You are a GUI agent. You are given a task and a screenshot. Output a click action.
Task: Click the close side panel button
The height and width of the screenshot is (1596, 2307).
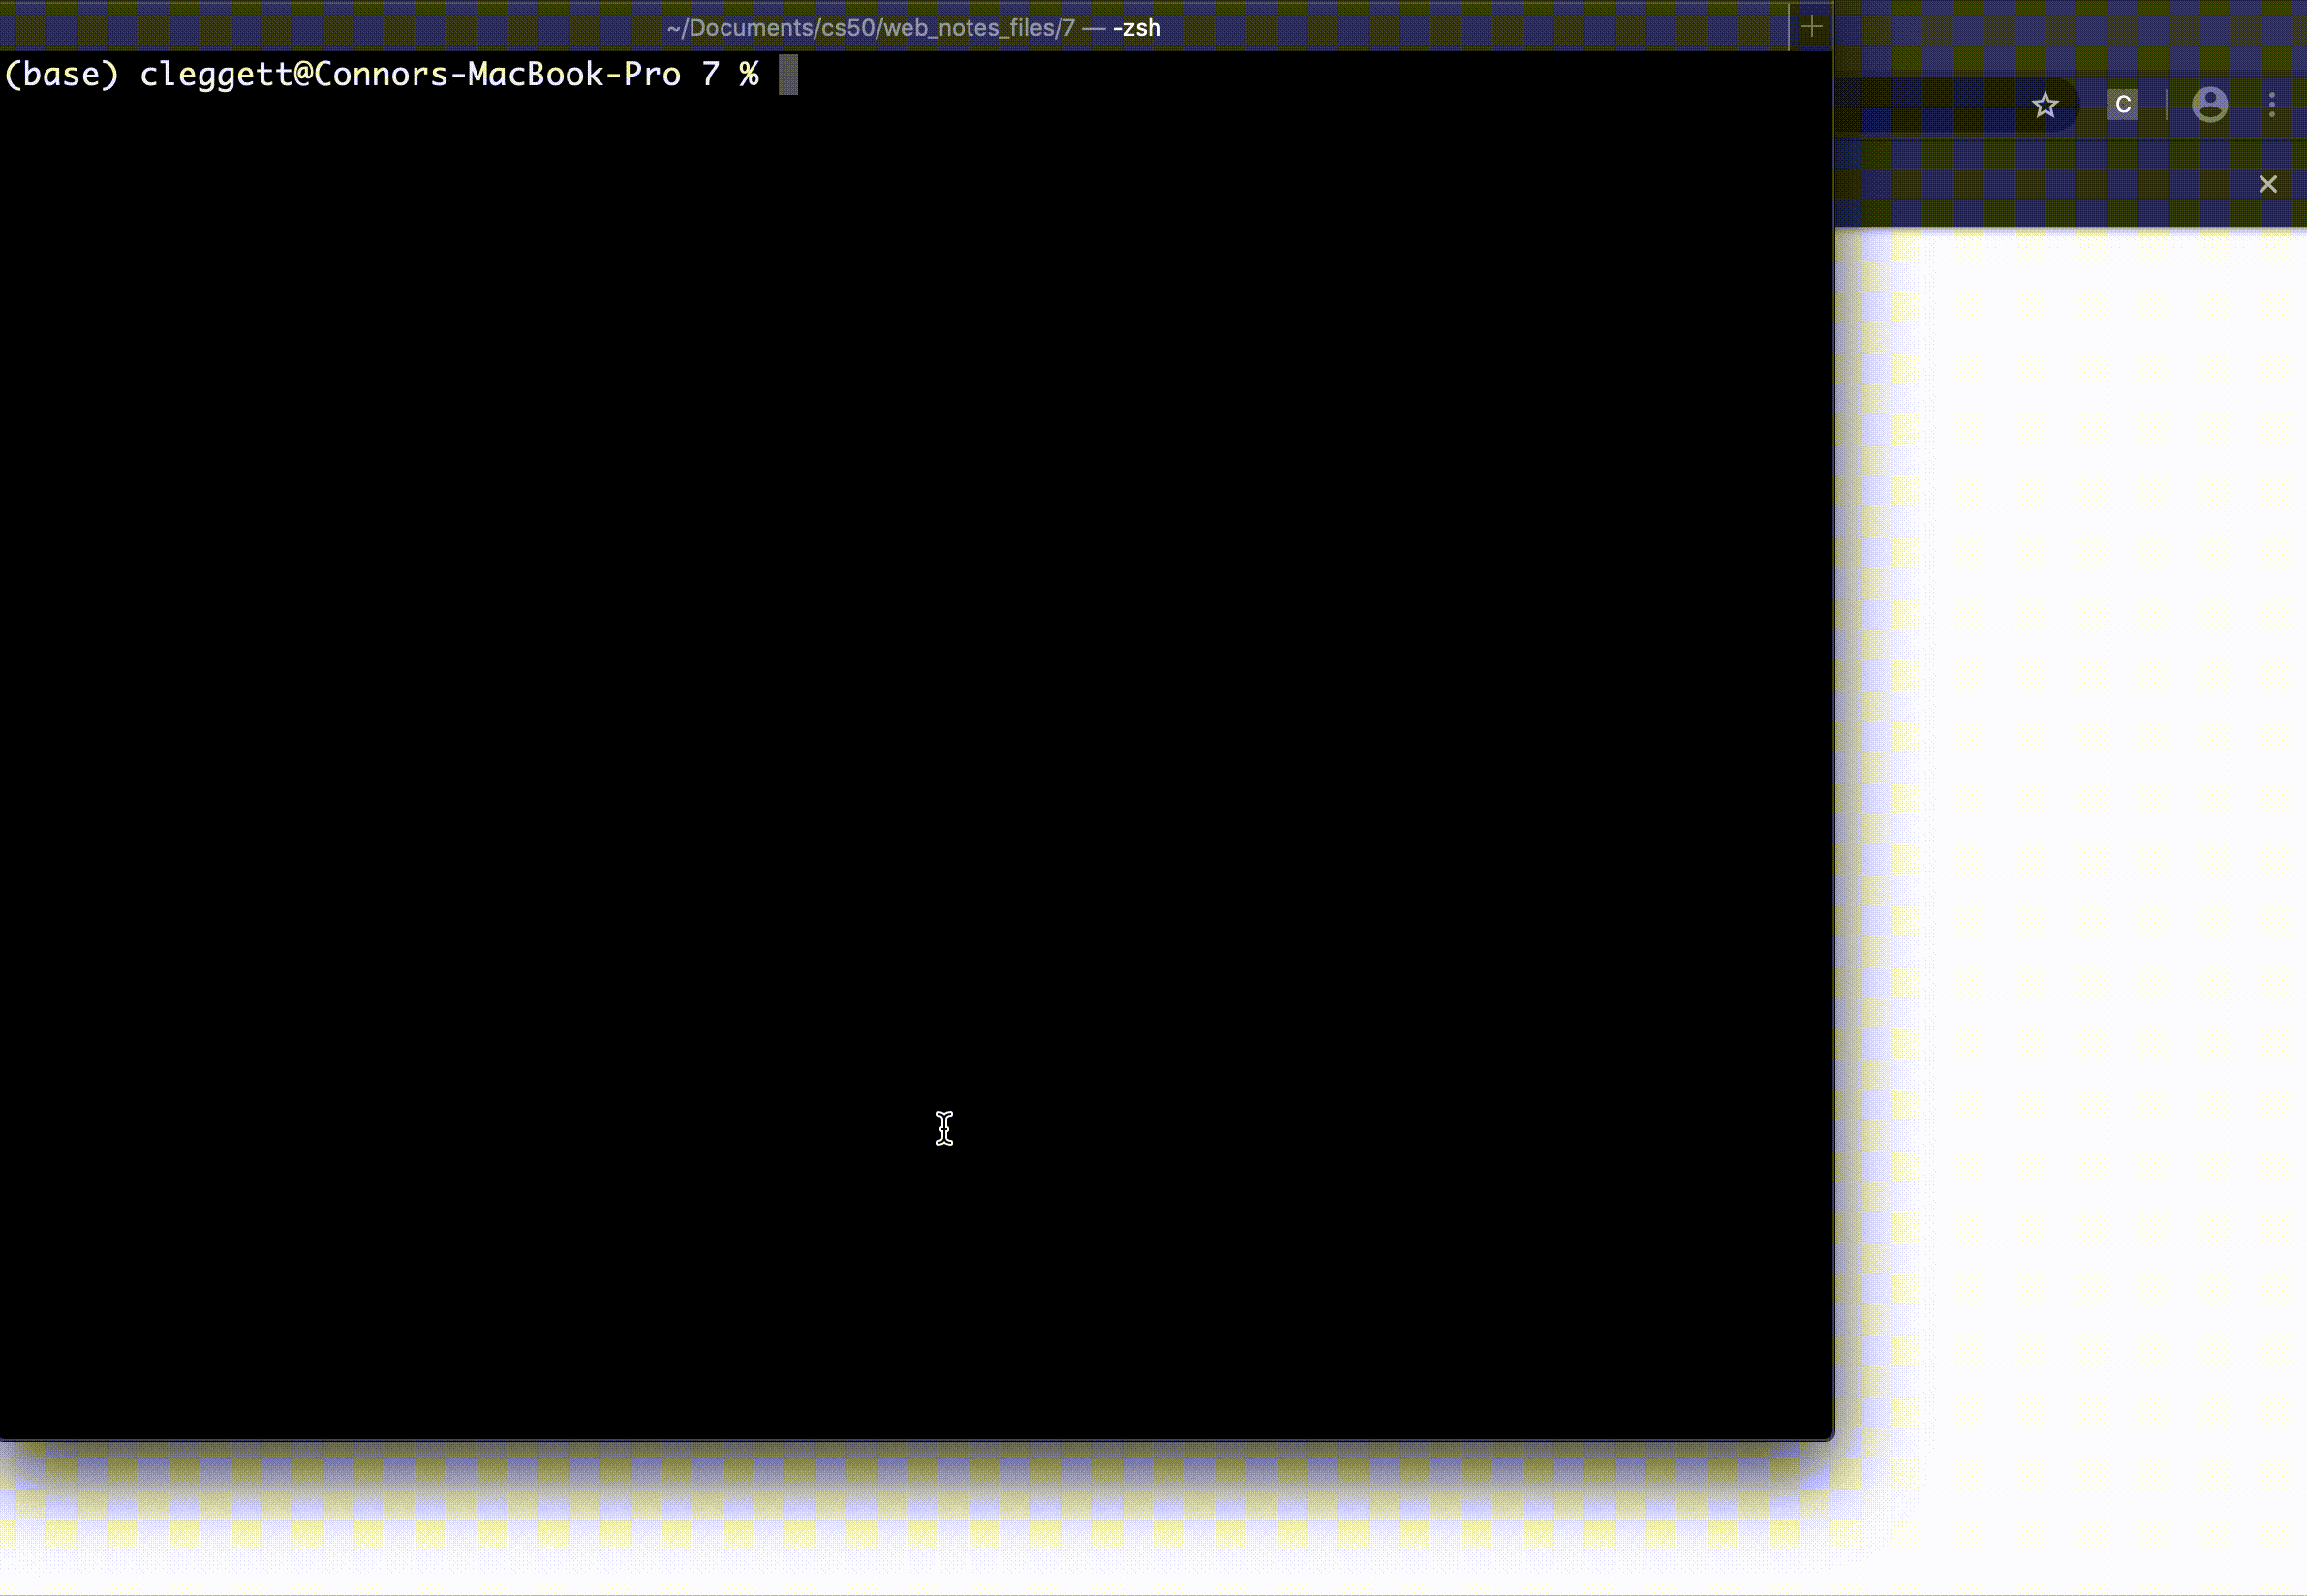(2268, 184)
